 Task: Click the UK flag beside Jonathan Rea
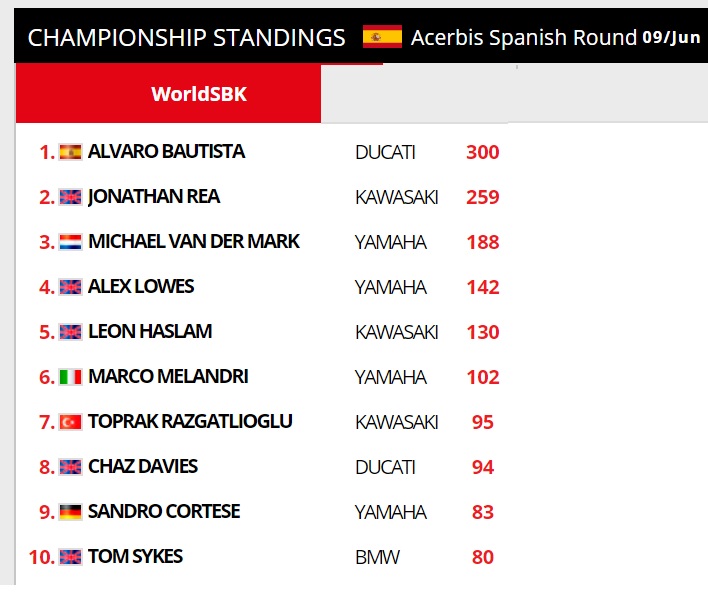point(70,197)
